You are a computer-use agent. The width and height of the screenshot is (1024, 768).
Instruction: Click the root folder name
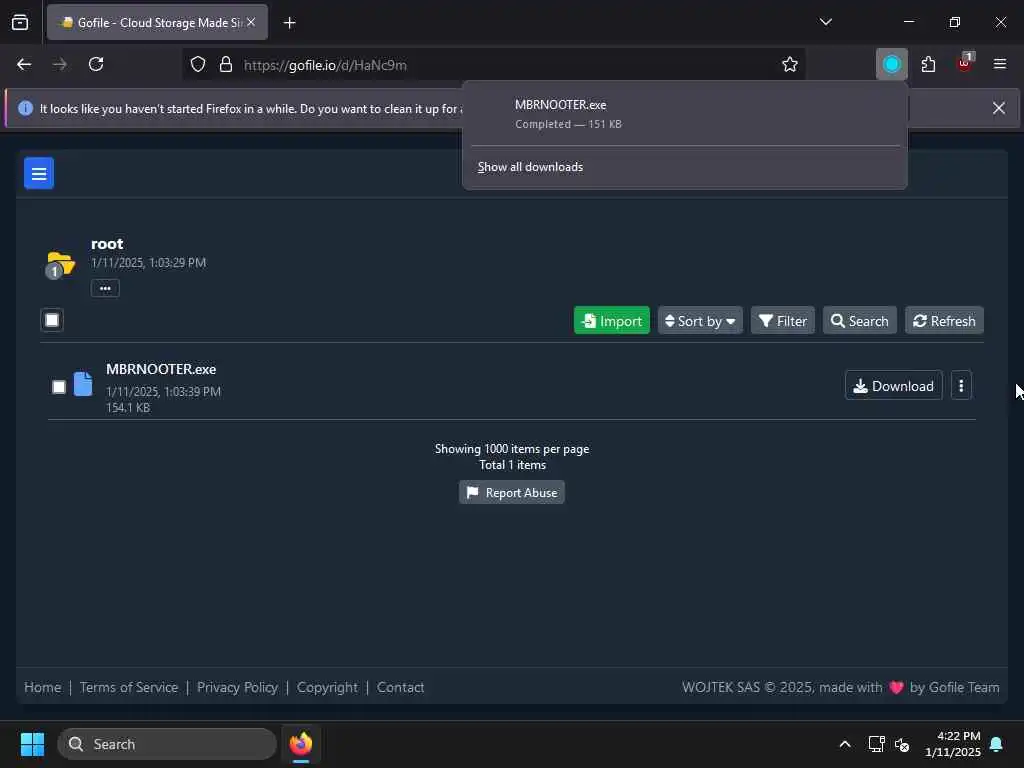(x=107, y=244)
